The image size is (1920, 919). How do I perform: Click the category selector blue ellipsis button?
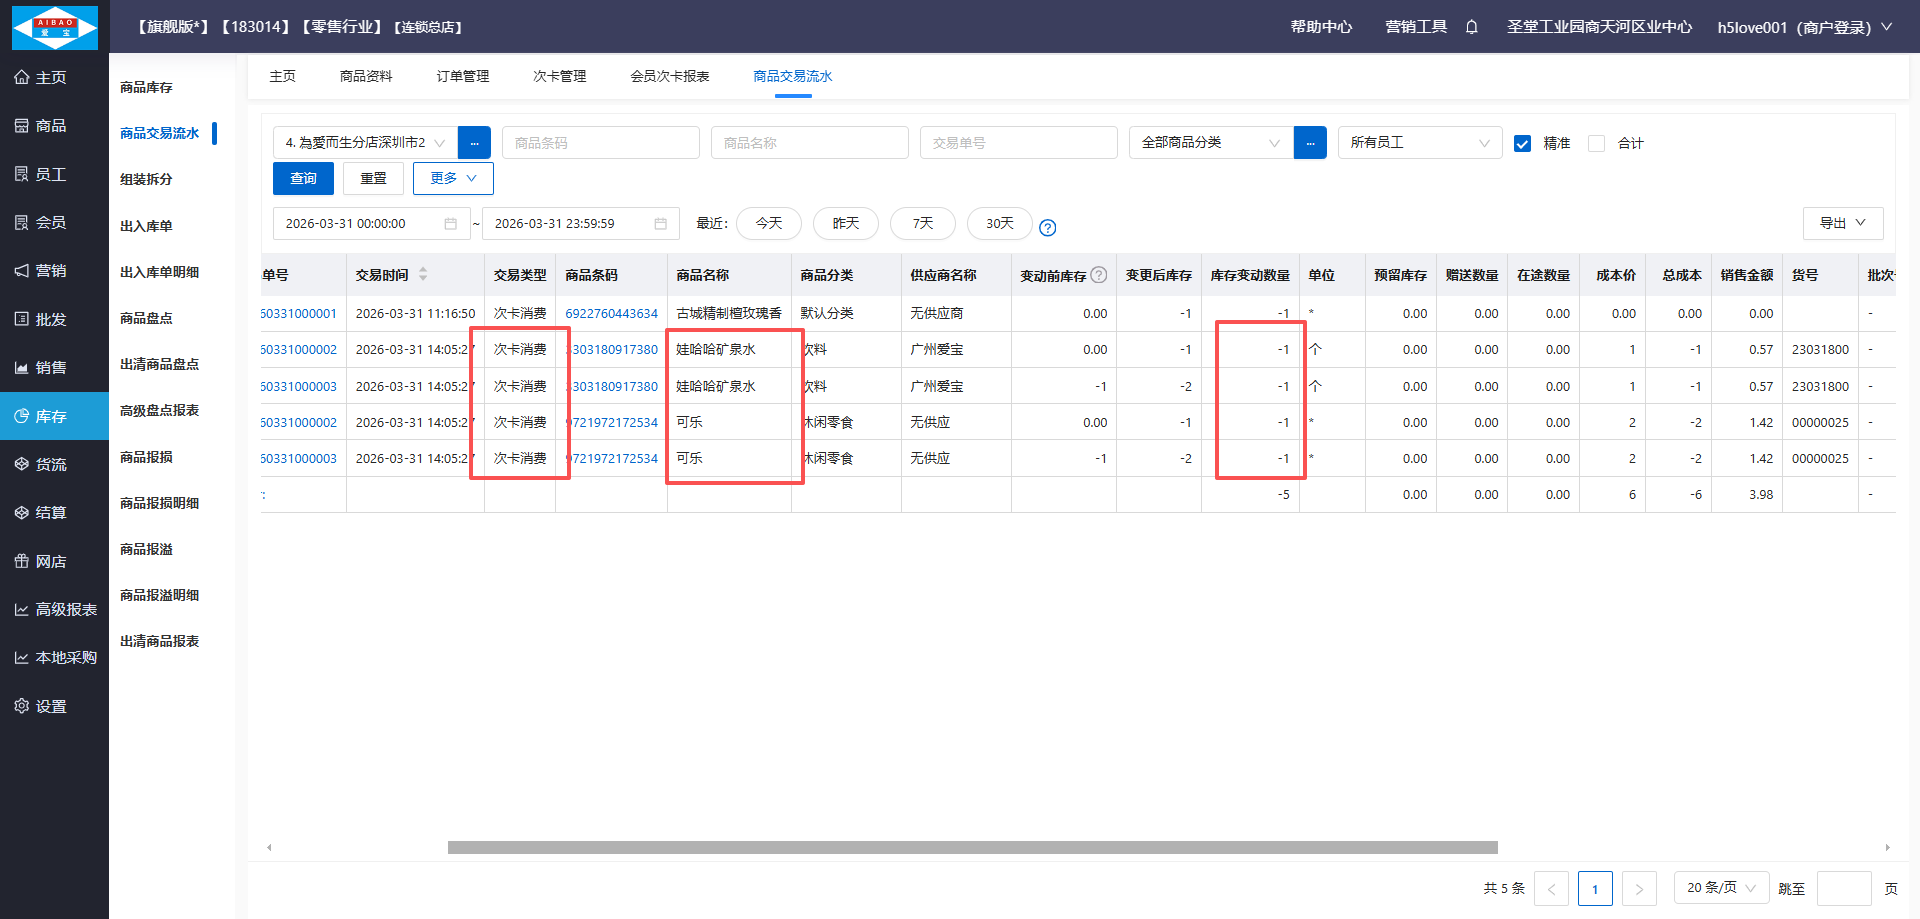click(x=1310, y=143)
